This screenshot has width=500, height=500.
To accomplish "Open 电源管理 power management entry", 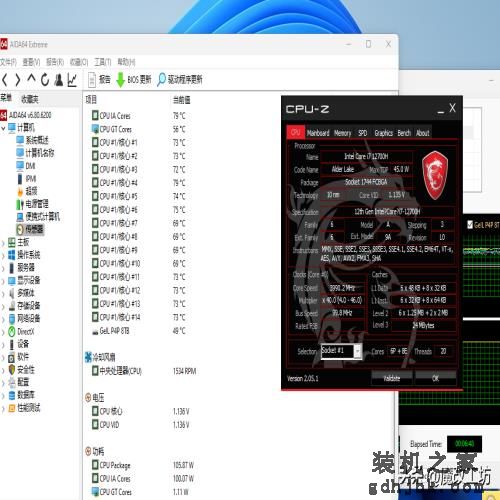I will 33,204.
